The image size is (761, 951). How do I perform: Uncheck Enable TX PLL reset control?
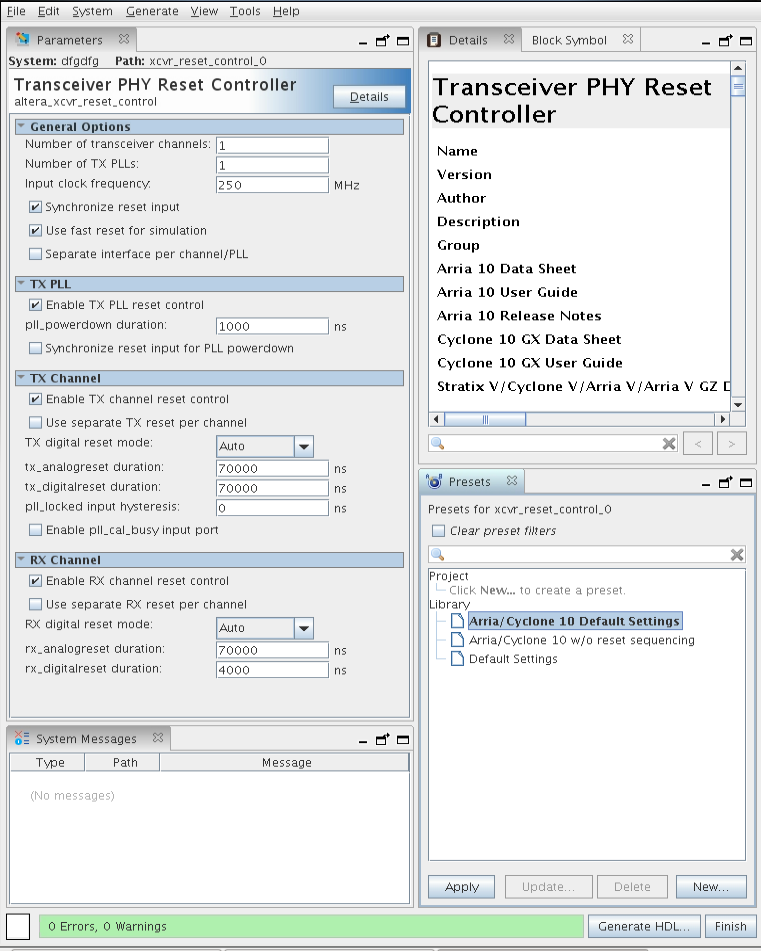coord(35,305)
